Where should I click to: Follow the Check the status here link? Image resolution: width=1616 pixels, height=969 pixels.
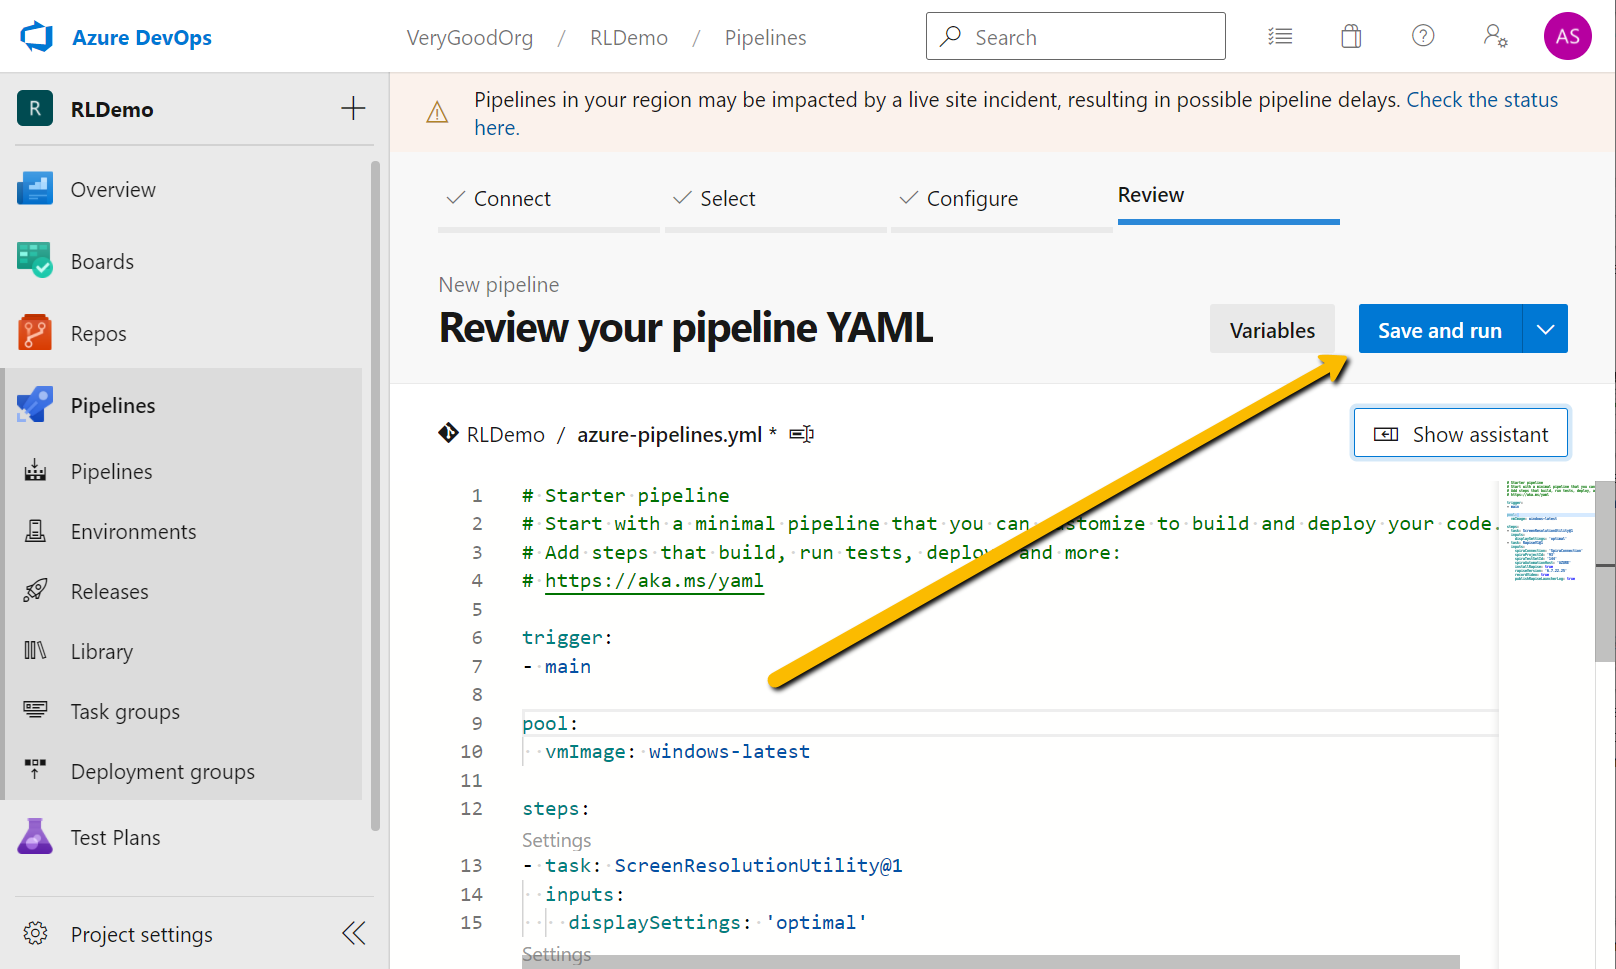pos(1482,100)
